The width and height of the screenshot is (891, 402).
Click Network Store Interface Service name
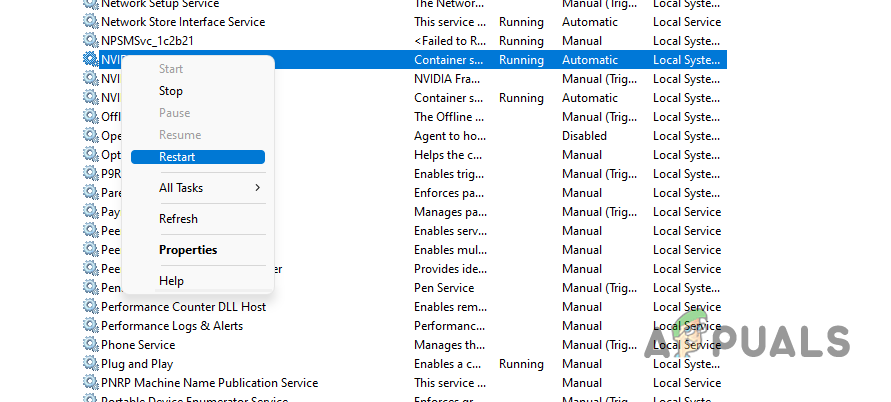pyautogui.click(x=183, y=22)
